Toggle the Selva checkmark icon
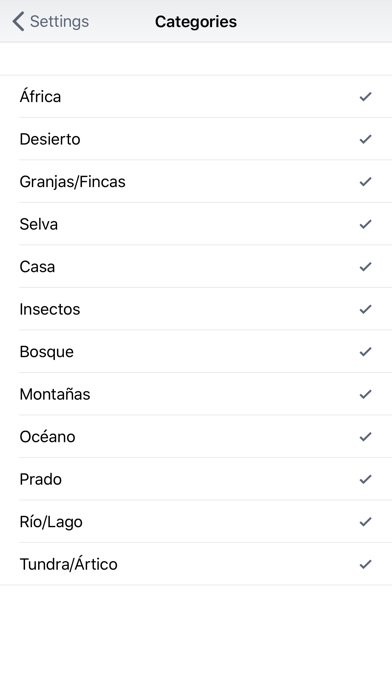Viewport: 392px width, 696px height. (x=365, y=224)
